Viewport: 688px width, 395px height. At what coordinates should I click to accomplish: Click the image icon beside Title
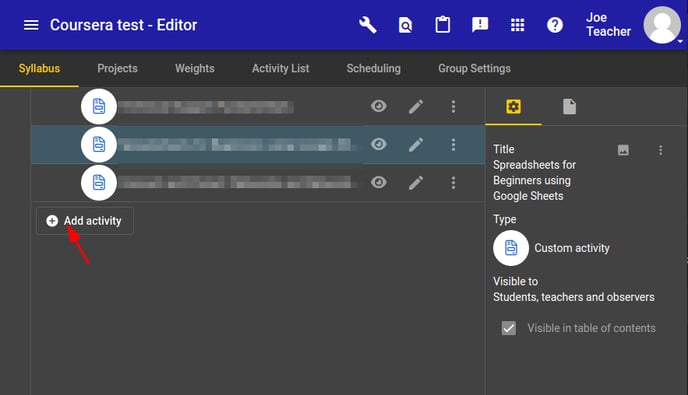[623, 150]
